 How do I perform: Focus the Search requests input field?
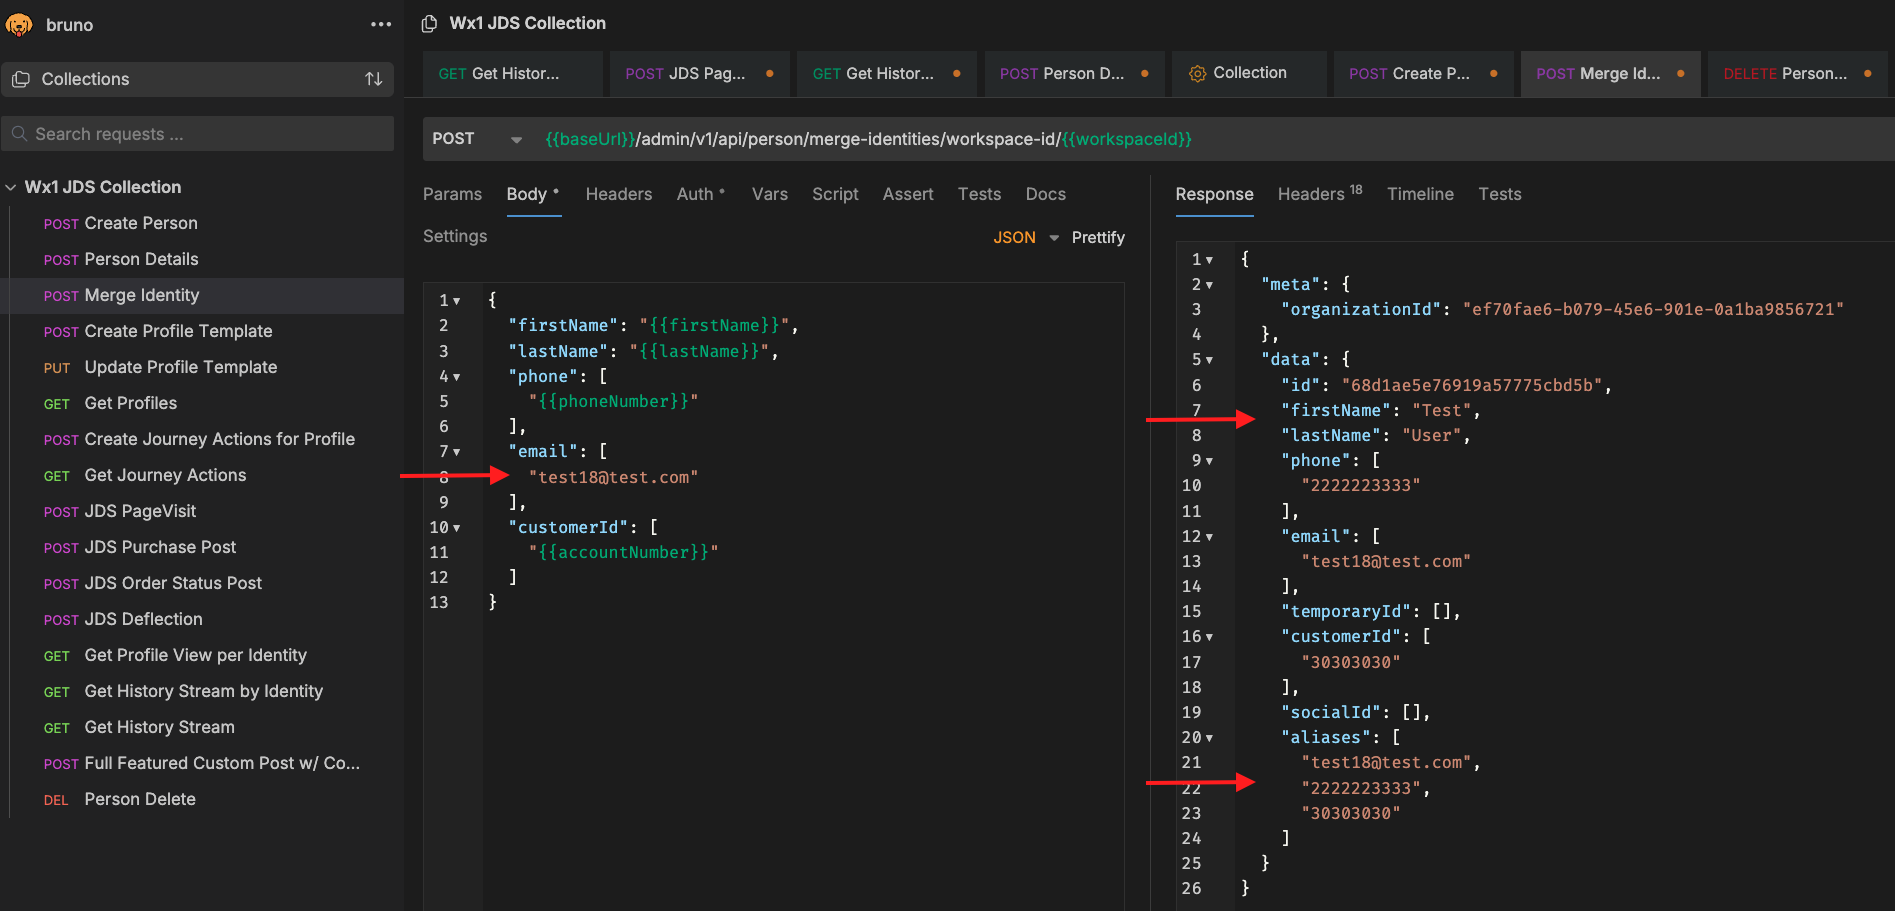point(198,134)
